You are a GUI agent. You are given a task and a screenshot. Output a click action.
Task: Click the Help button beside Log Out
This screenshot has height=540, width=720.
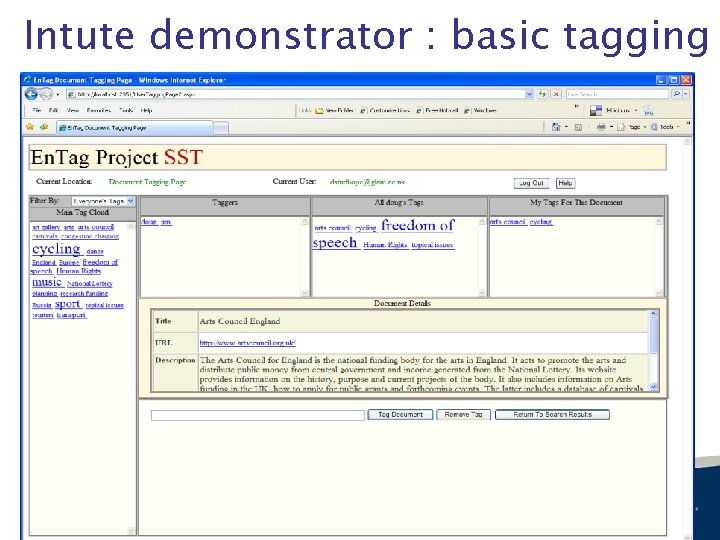coord(565,183)
